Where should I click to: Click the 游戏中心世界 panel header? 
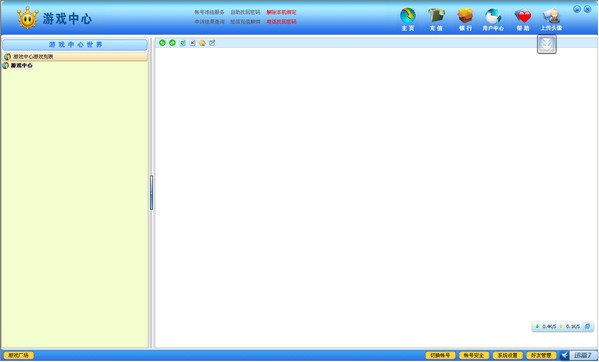[75, 45]
